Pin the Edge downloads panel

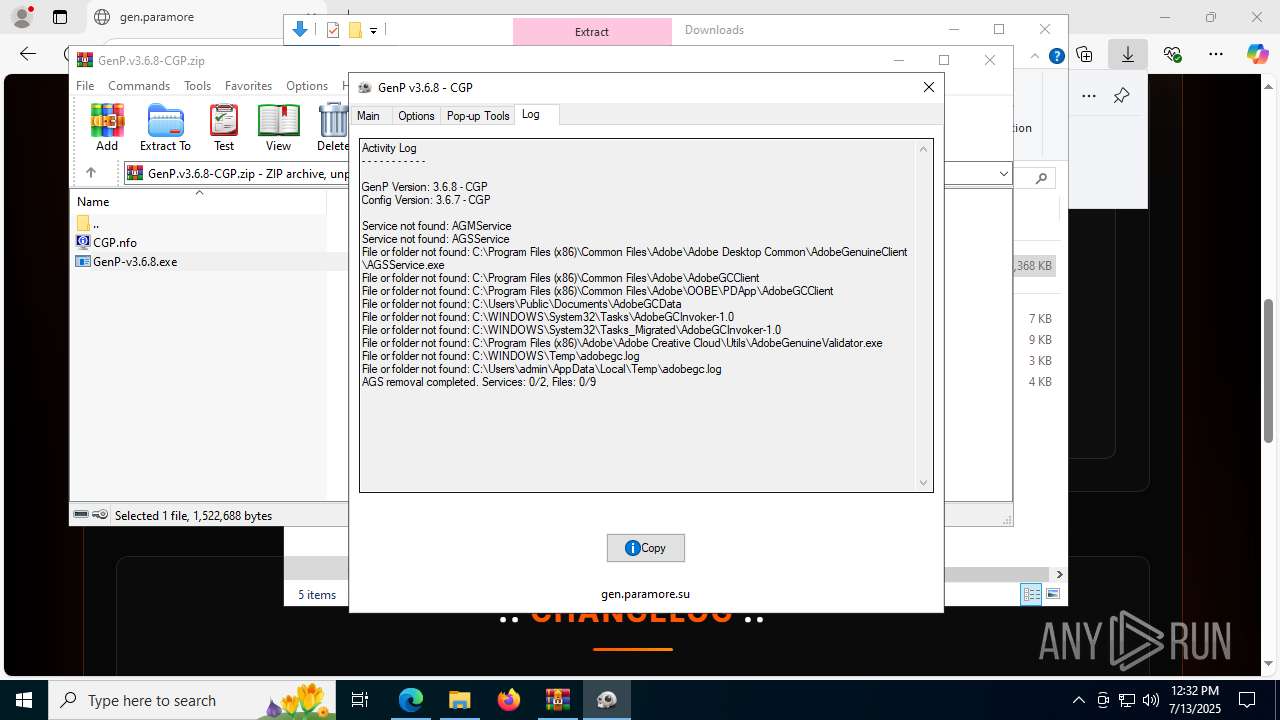click(x=1121, y=96)
